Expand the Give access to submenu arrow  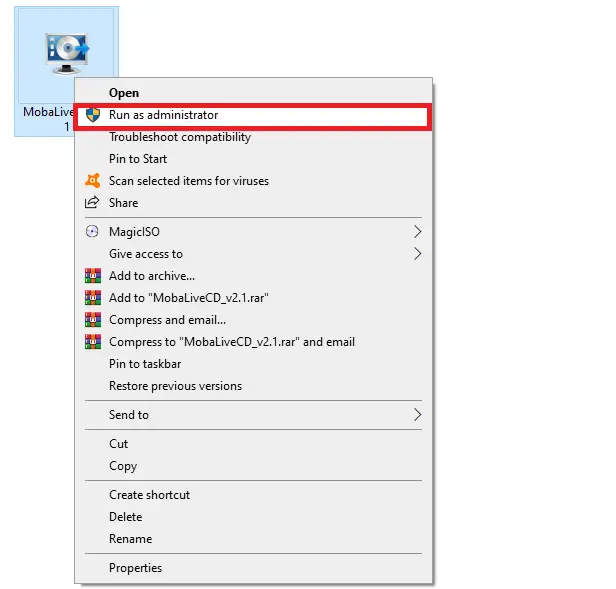point(417,254)
